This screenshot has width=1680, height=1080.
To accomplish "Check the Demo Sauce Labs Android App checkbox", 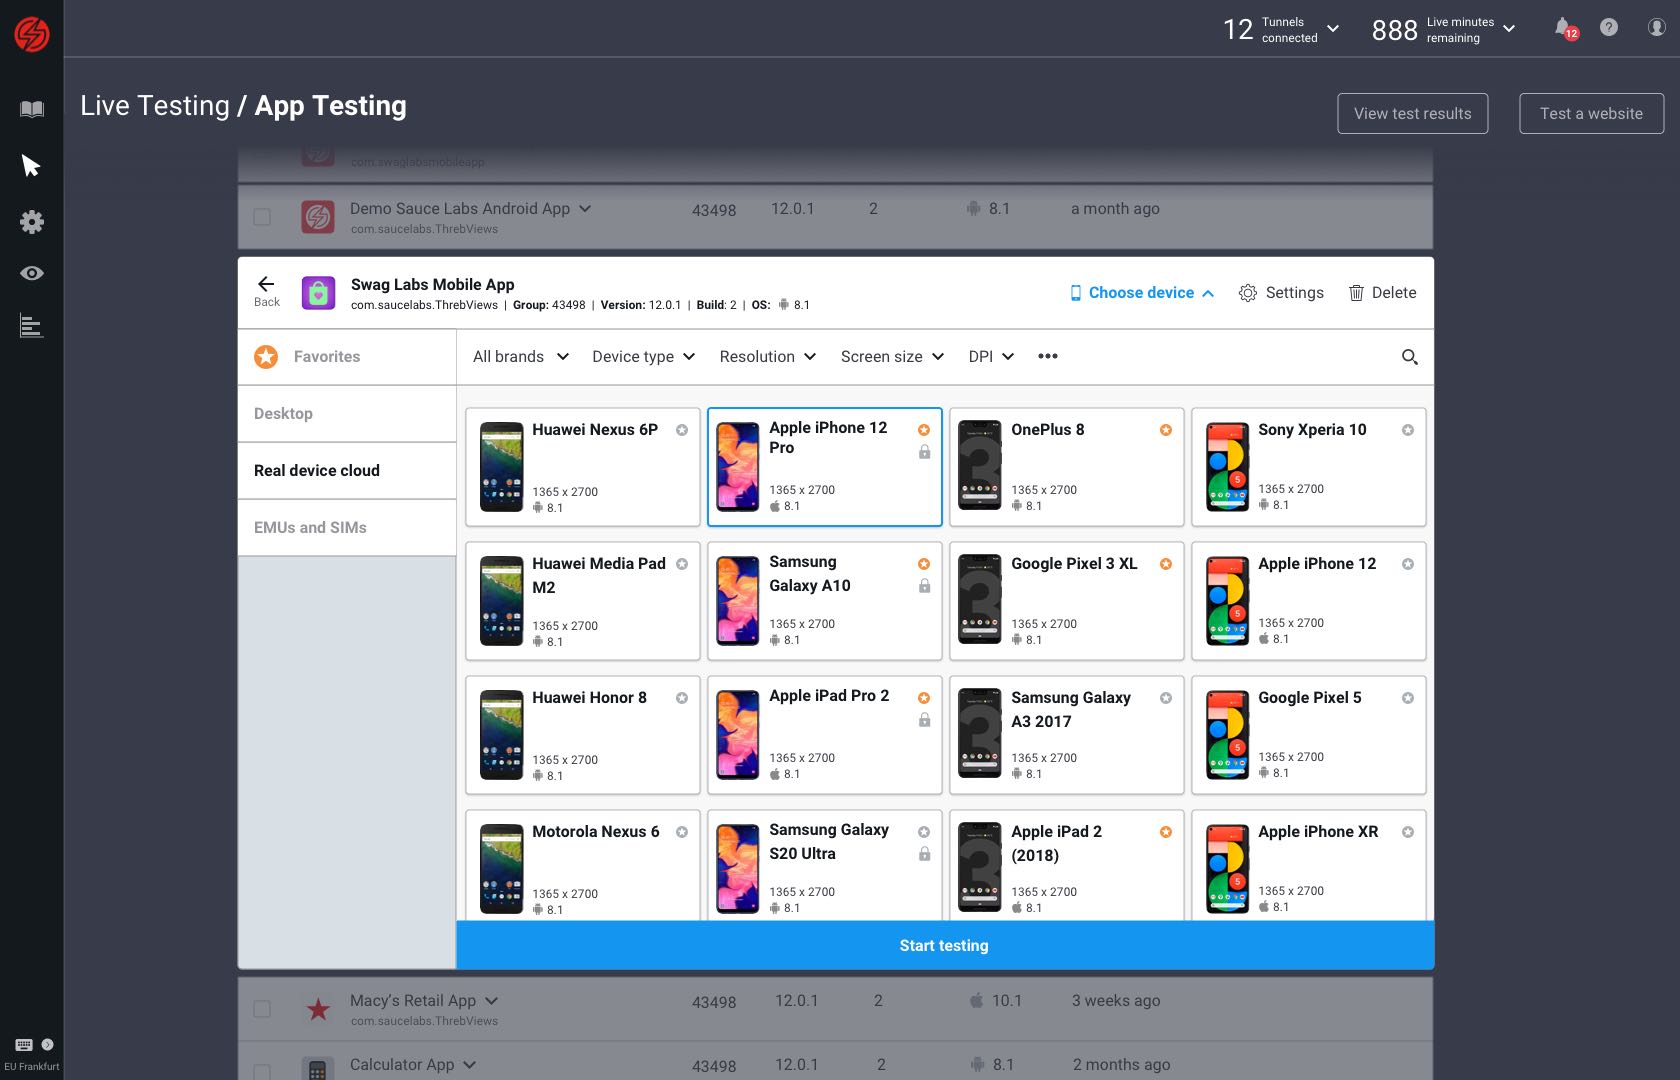I will [262, 217].
